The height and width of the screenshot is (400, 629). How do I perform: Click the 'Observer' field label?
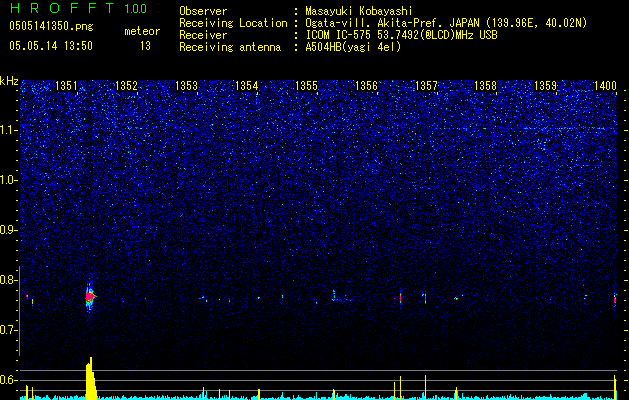203,11
